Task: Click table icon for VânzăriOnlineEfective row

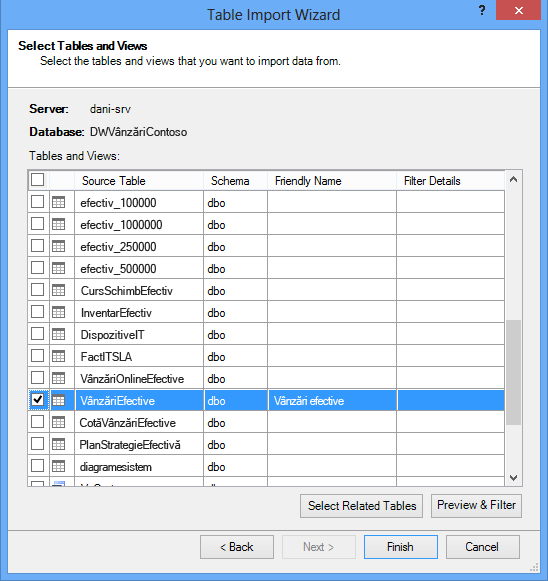Action: click(59, 378)
